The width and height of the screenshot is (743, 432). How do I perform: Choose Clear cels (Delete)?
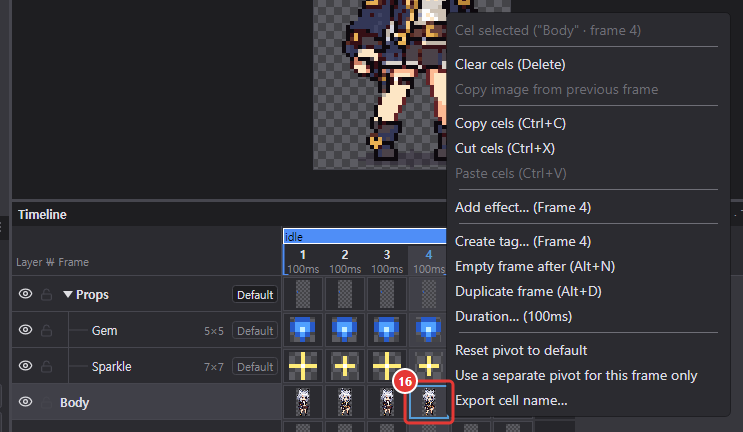(510, 64)
